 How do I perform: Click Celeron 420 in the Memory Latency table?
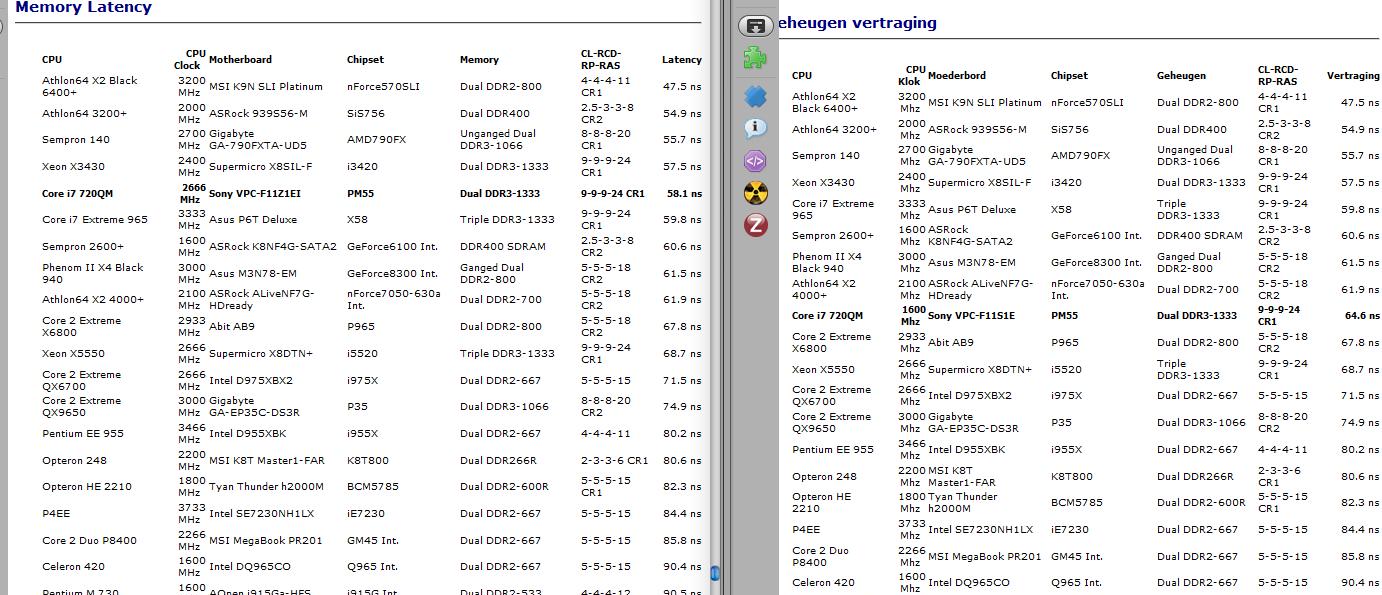tap(73, 567)
